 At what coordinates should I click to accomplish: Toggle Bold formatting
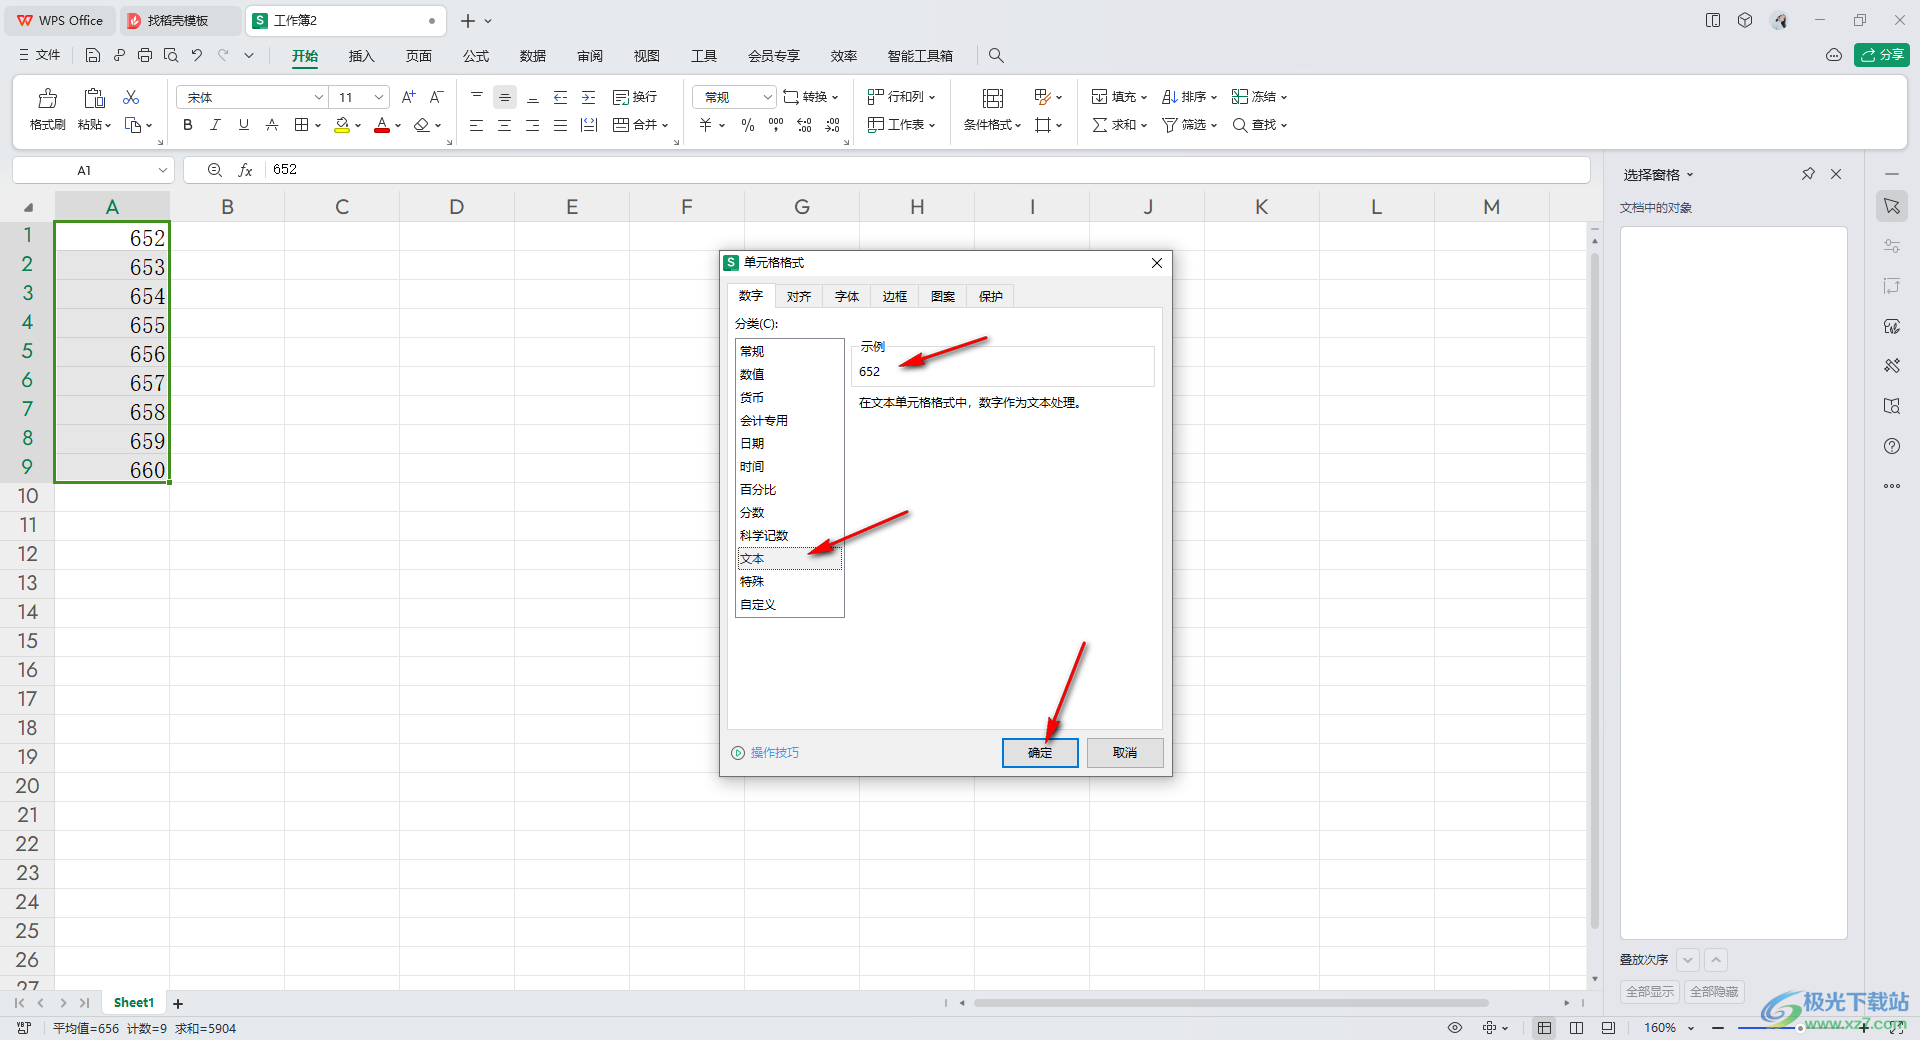point(188,125)
